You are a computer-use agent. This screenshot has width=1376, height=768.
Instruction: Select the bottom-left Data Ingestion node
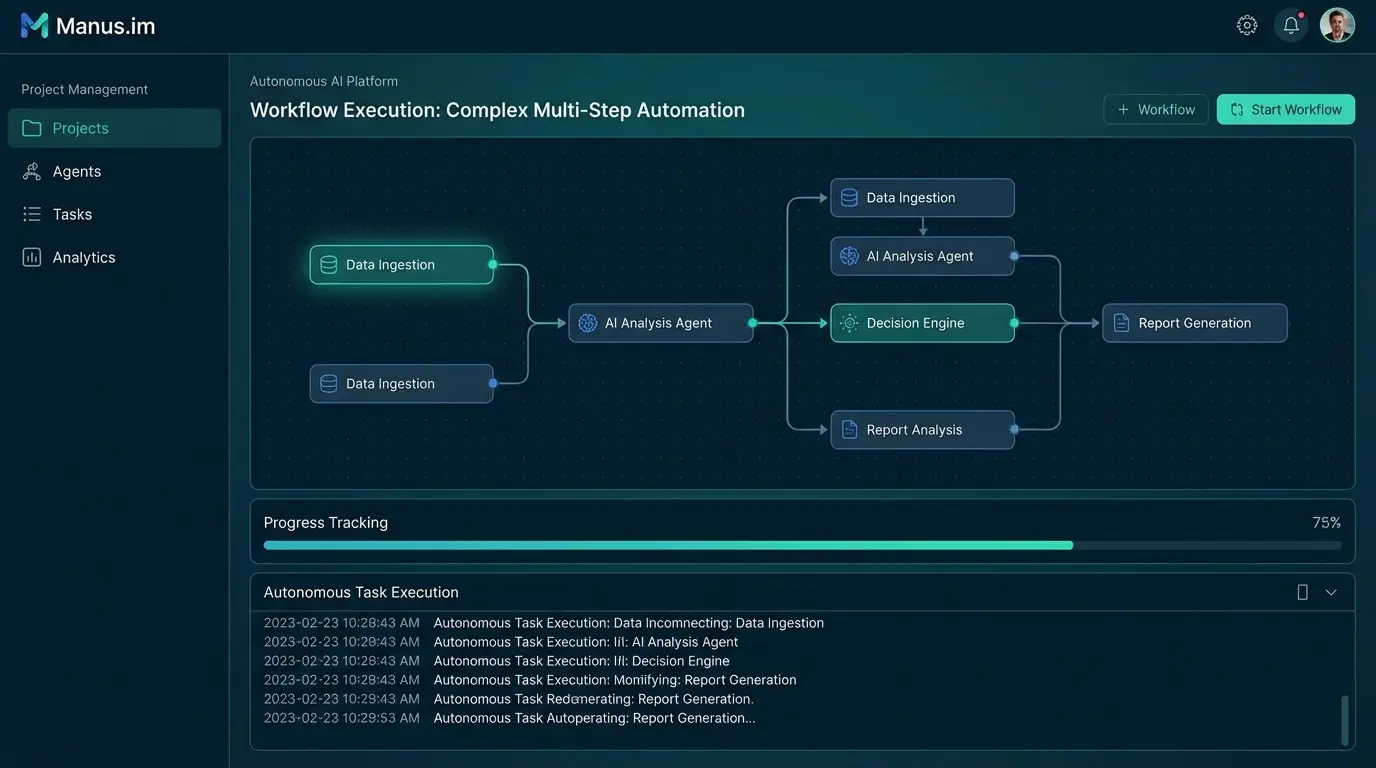401,384
